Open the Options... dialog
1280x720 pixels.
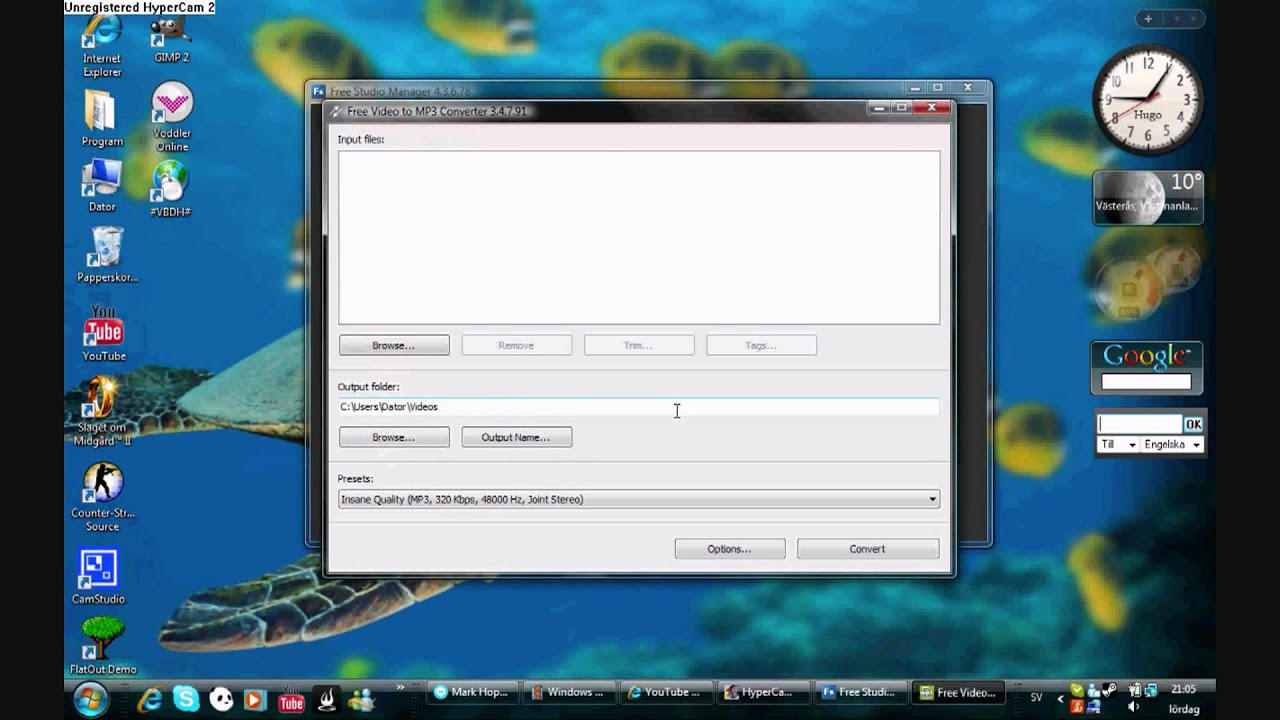(730, 549)
